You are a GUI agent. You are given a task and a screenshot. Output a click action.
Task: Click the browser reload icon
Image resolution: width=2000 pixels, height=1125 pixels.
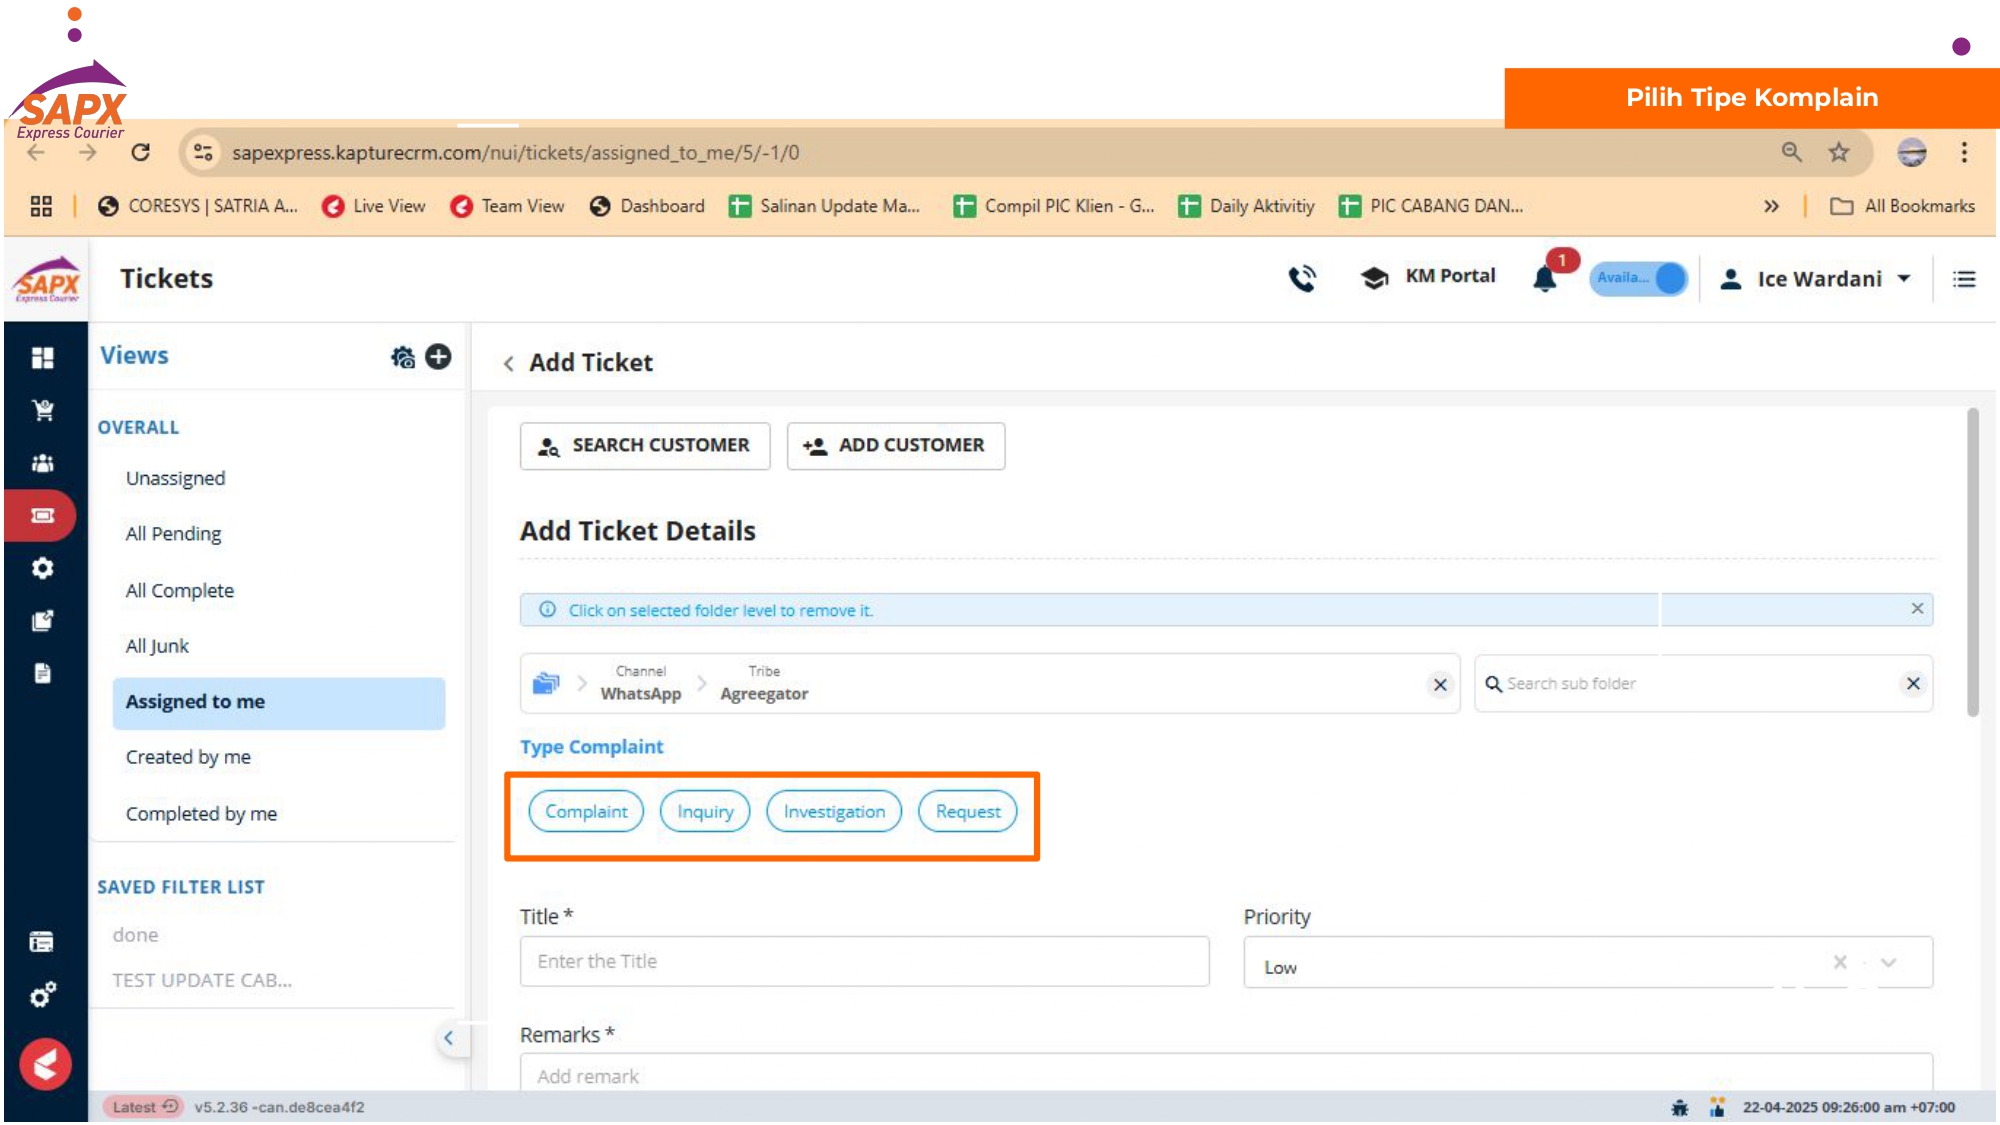tap(141, 152)
